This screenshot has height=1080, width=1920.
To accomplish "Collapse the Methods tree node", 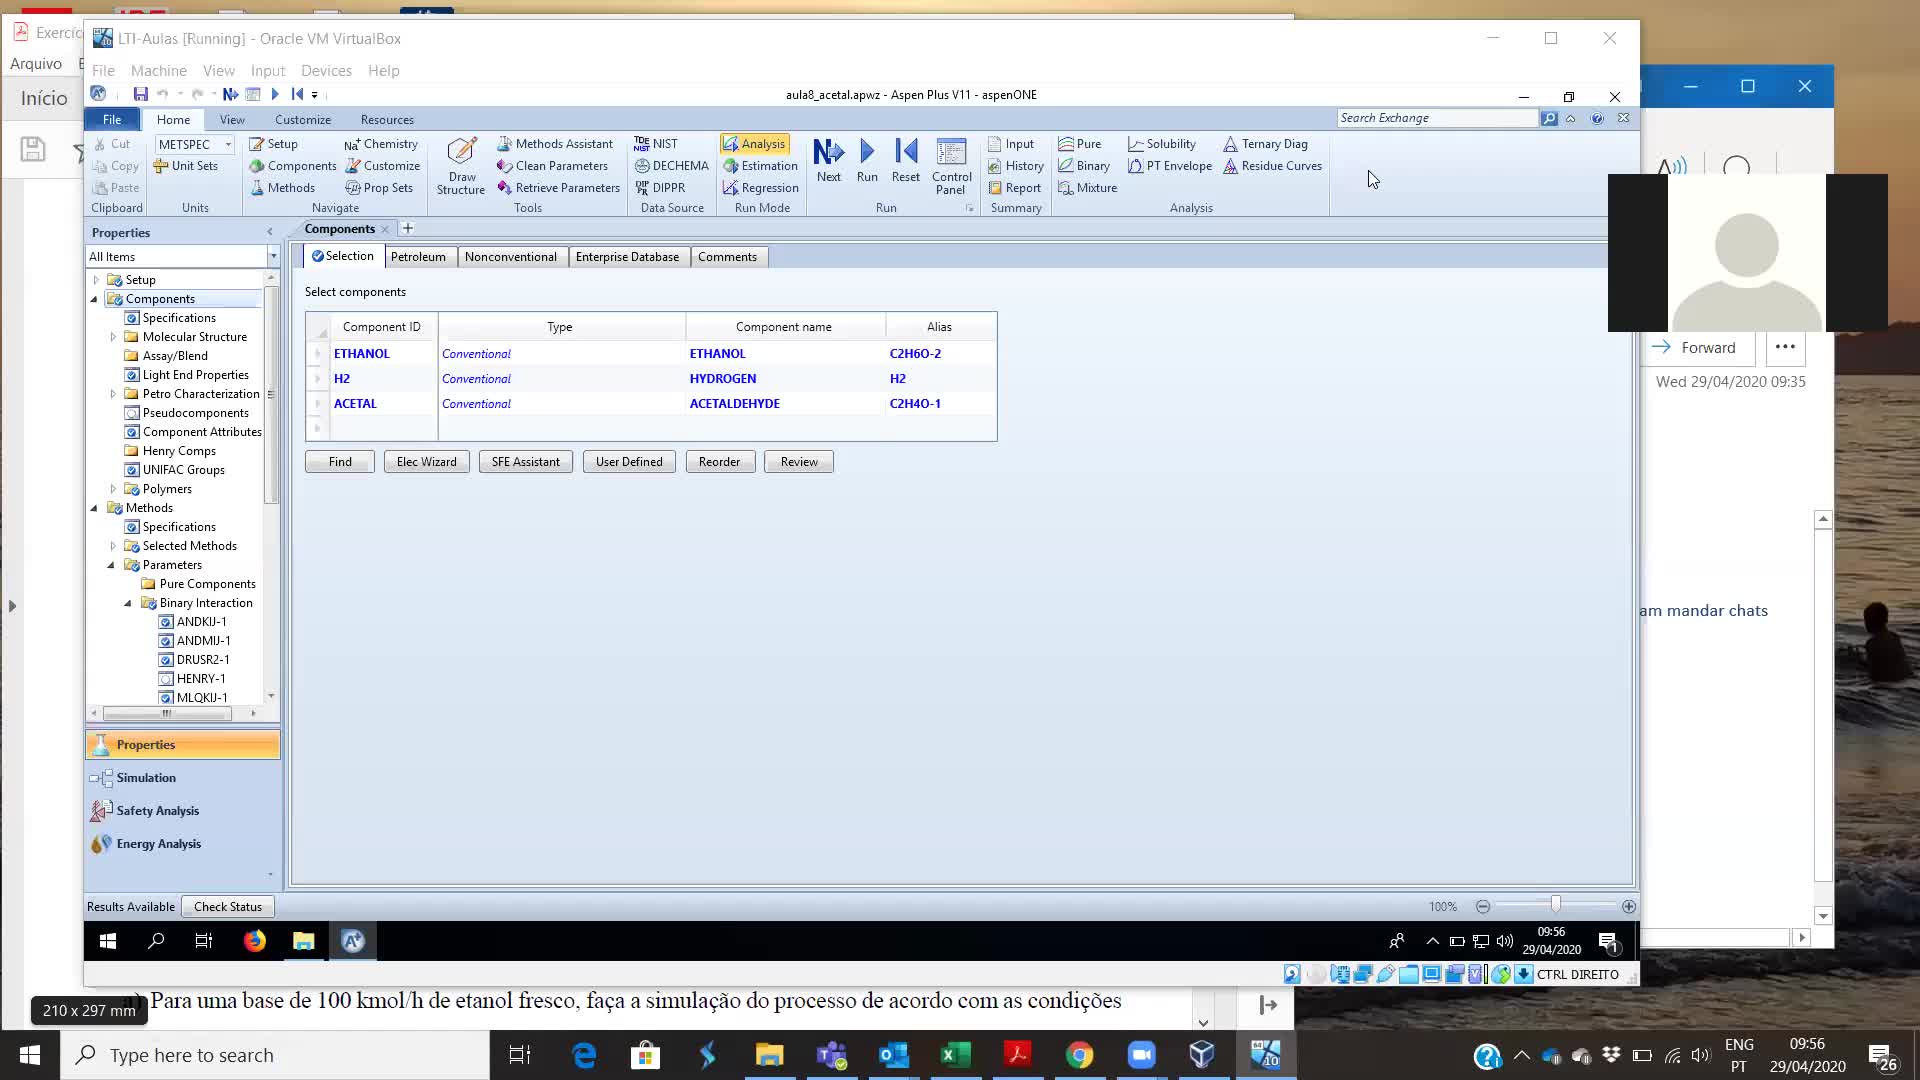I will pyautogui.click(x=95, y=508).
